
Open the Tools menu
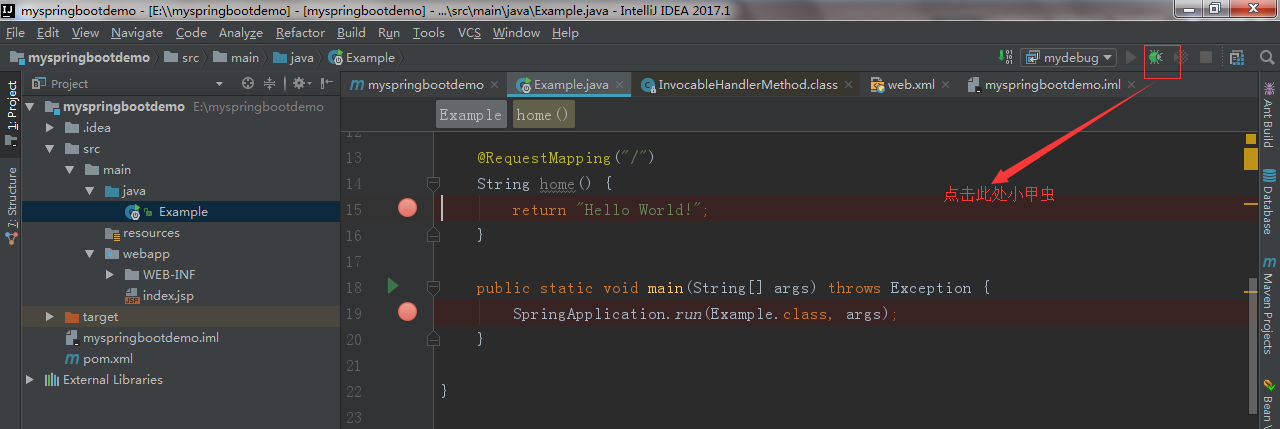[429, 33]
